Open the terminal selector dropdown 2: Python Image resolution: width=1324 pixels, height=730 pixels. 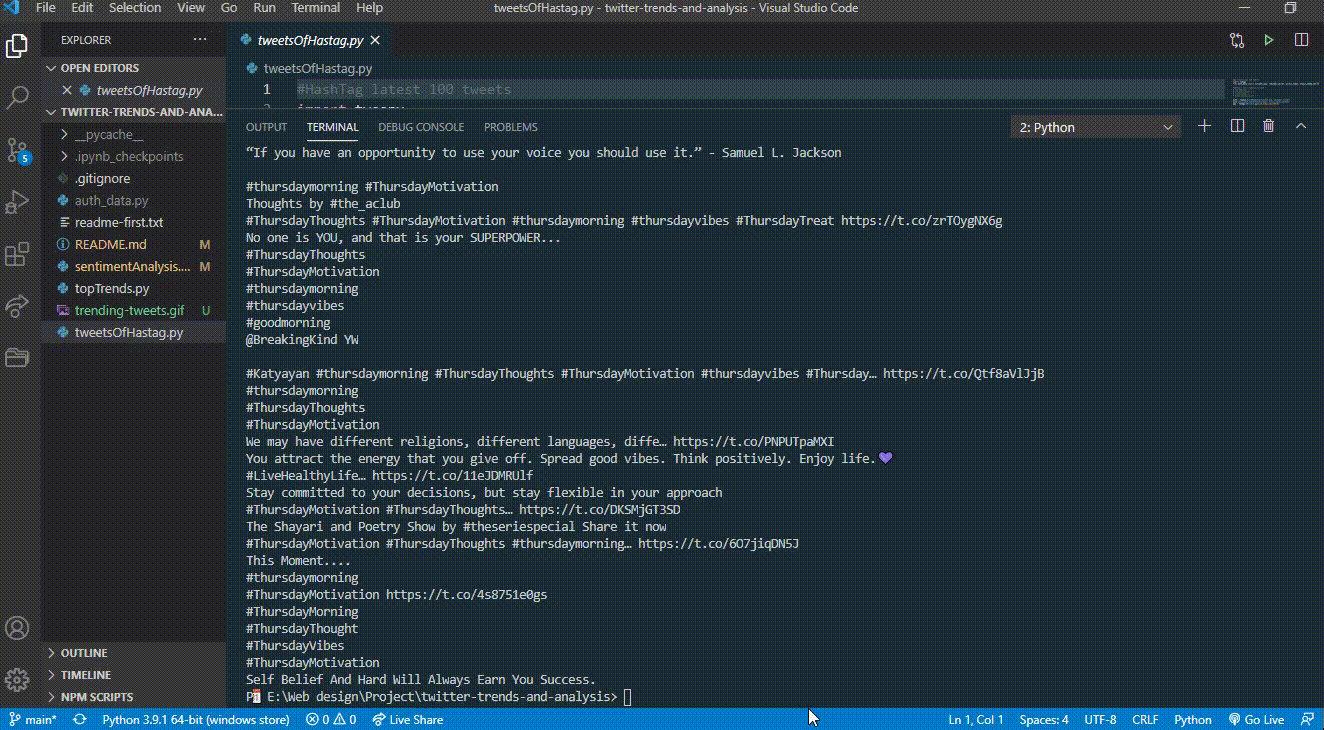click(1095, 127)
